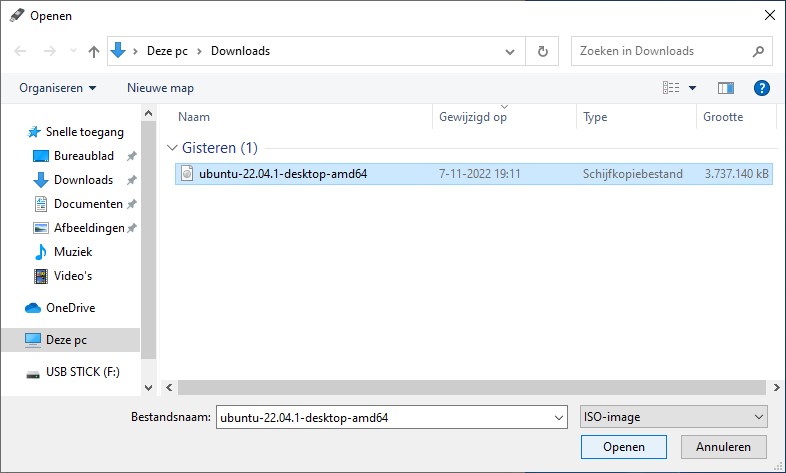Image resolution: width=786 pixels, height=473 pixels.
Task: Expand view options dropdown arrow
Action: pos(692,88)
